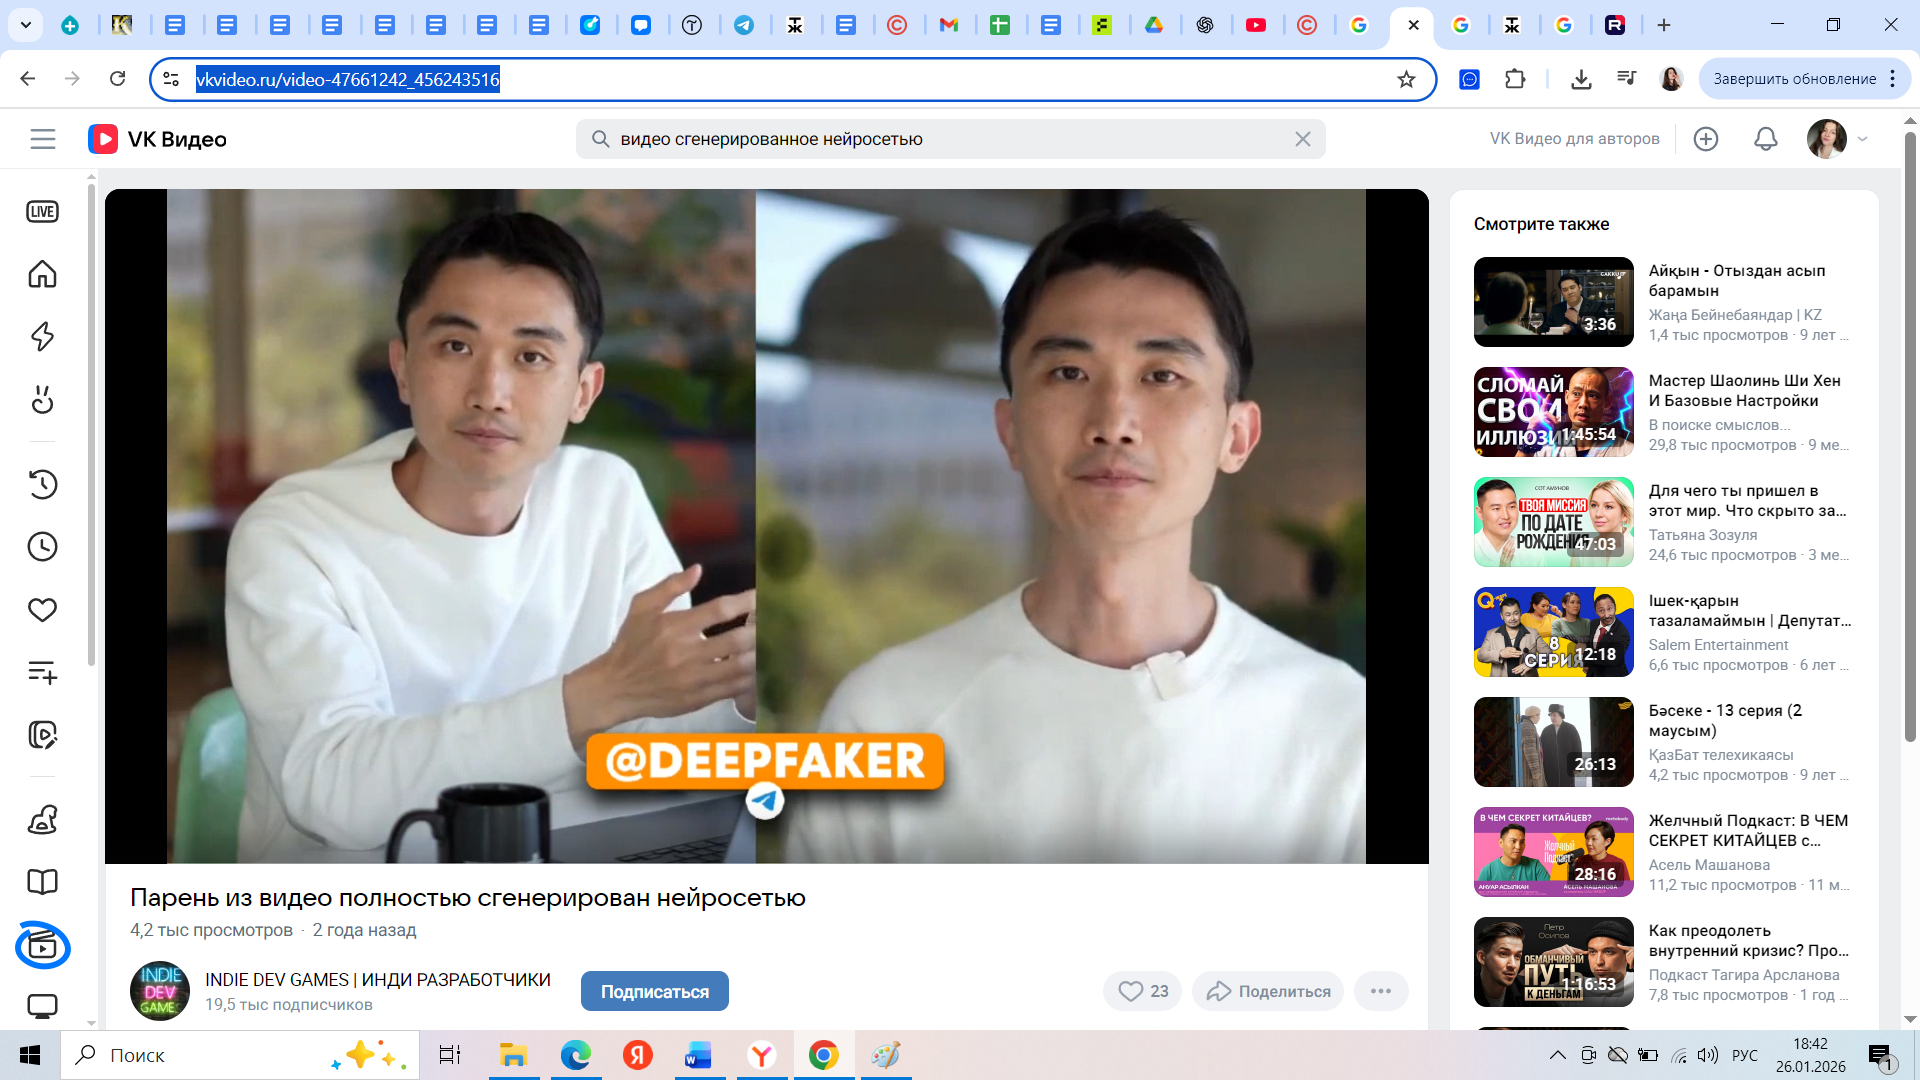
Task: Bookmark this page with star icon
Action: click(1406, 79)
